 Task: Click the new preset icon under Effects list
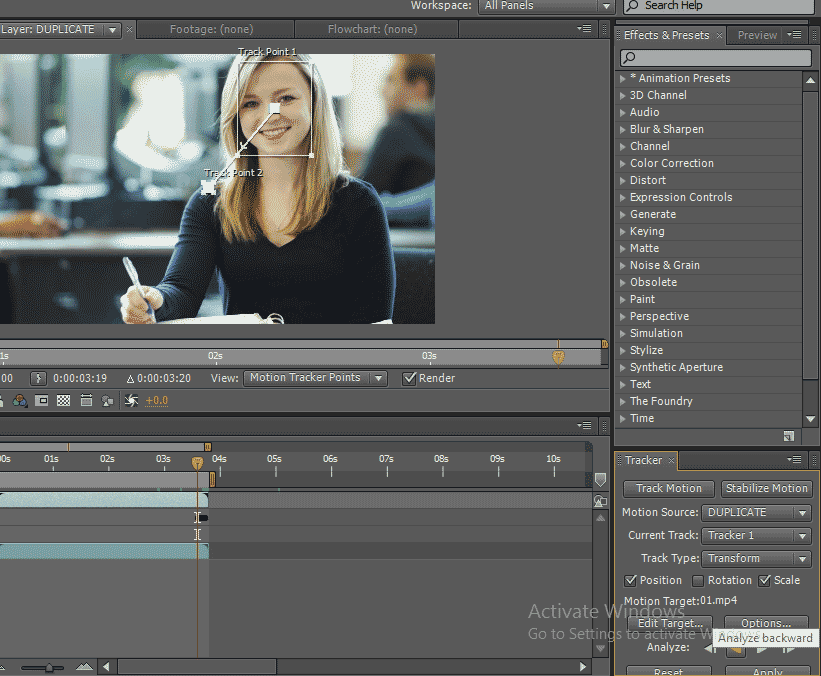[x=789, y=436]
